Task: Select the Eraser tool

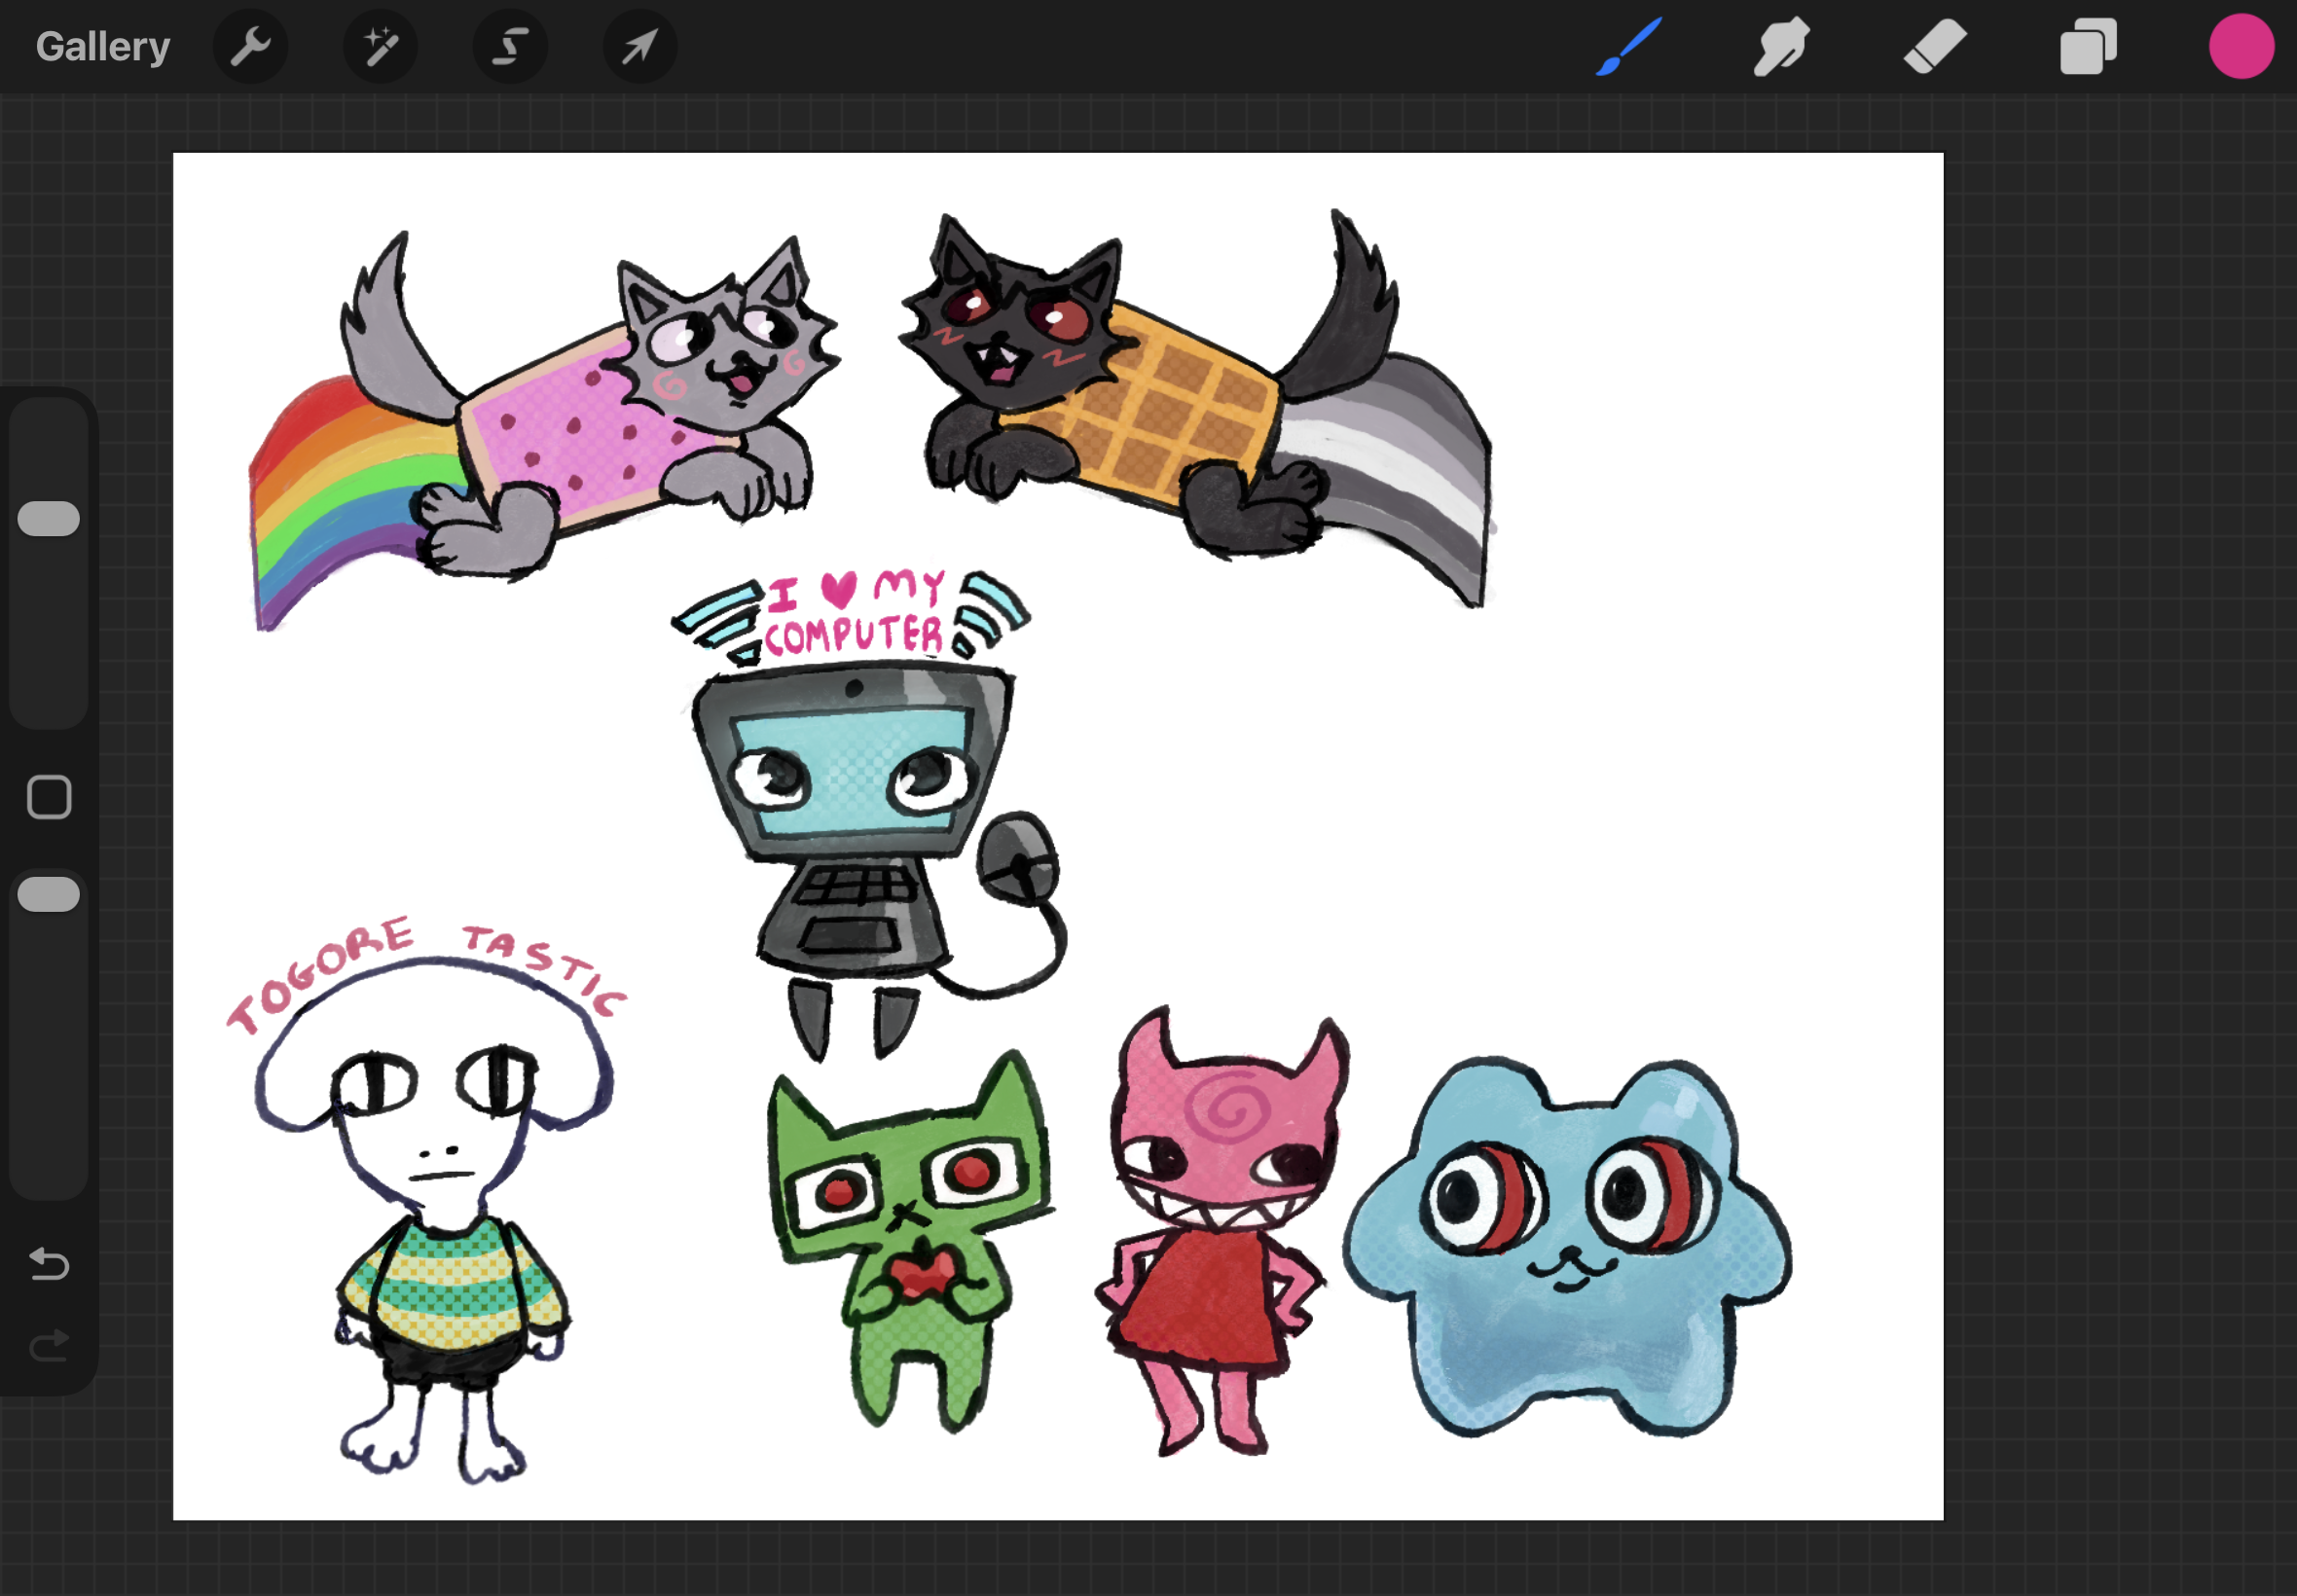Action: [x=1934, y=46]
